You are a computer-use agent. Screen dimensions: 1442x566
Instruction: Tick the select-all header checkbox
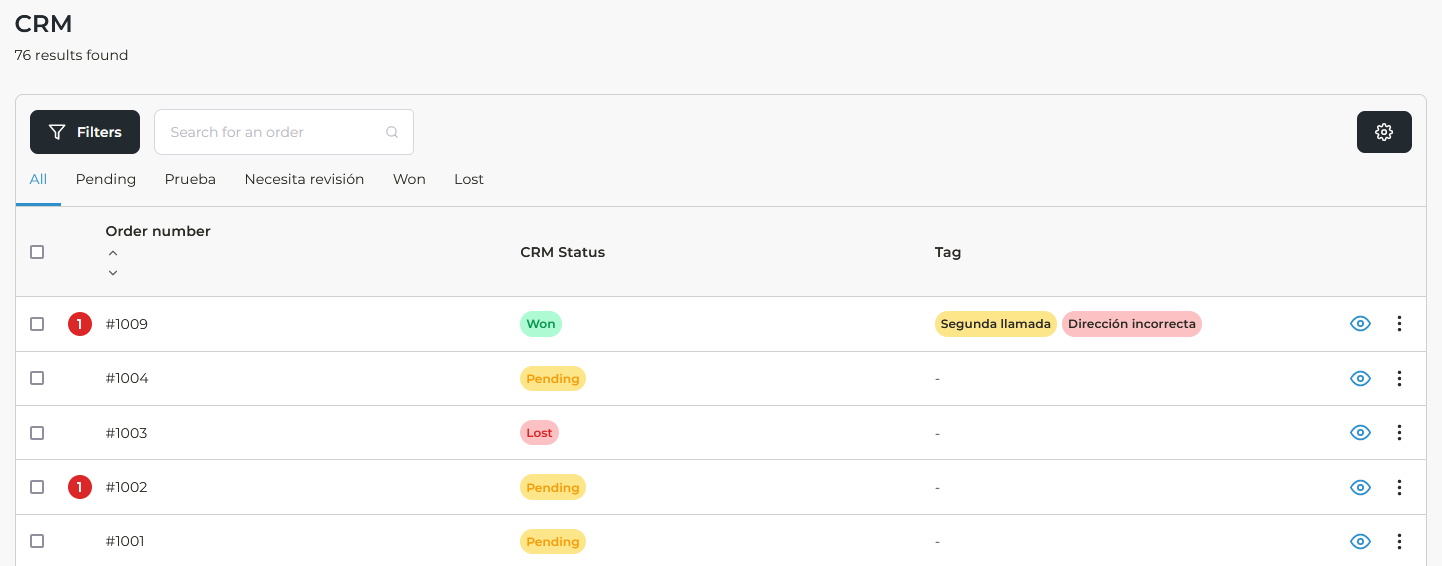coord(37,252)
